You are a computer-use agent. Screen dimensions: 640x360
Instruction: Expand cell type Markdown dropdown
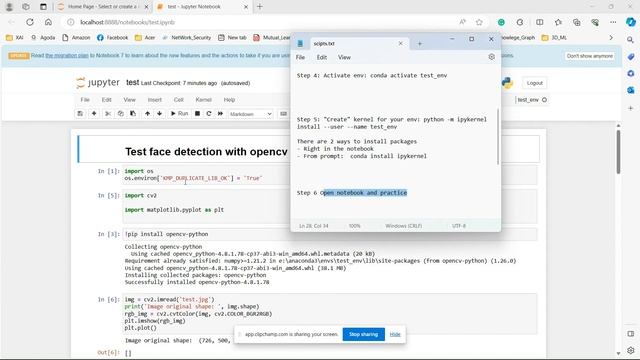point(251,114)
